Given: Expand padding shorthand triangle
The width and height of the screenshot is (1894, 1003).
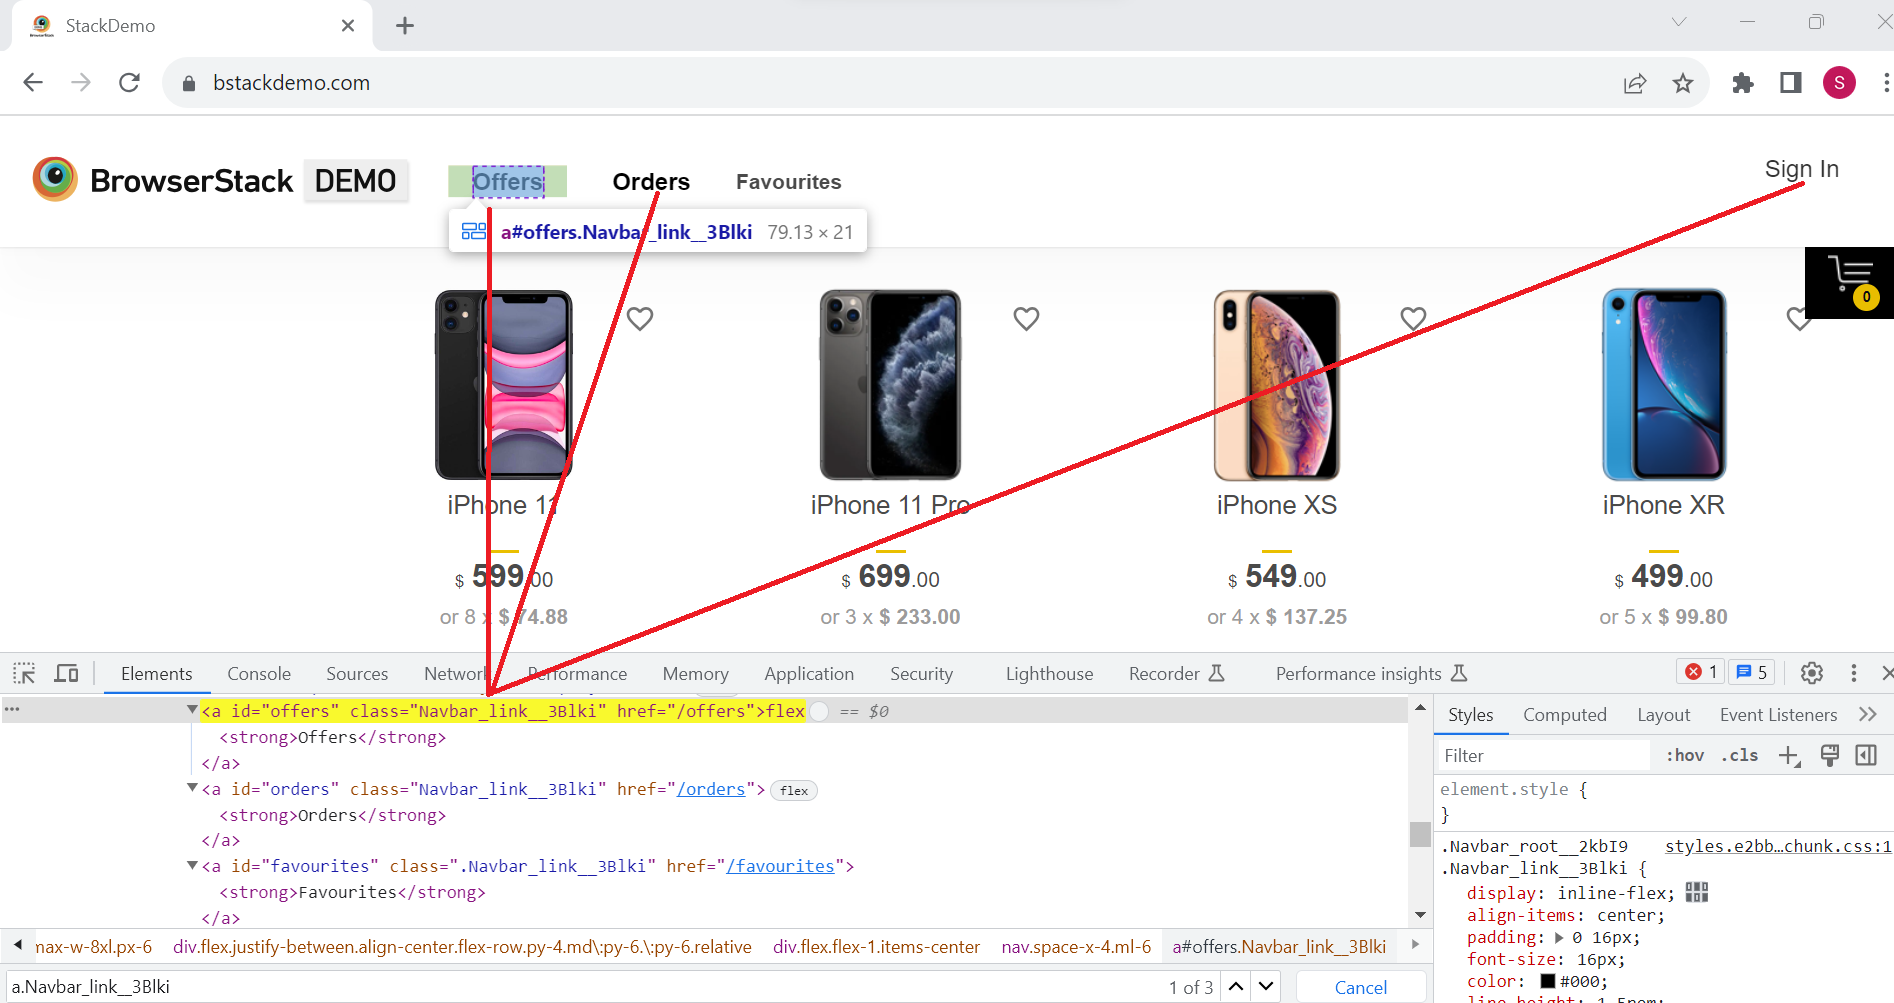Looking at the screenshot, I should (1559, 938).
